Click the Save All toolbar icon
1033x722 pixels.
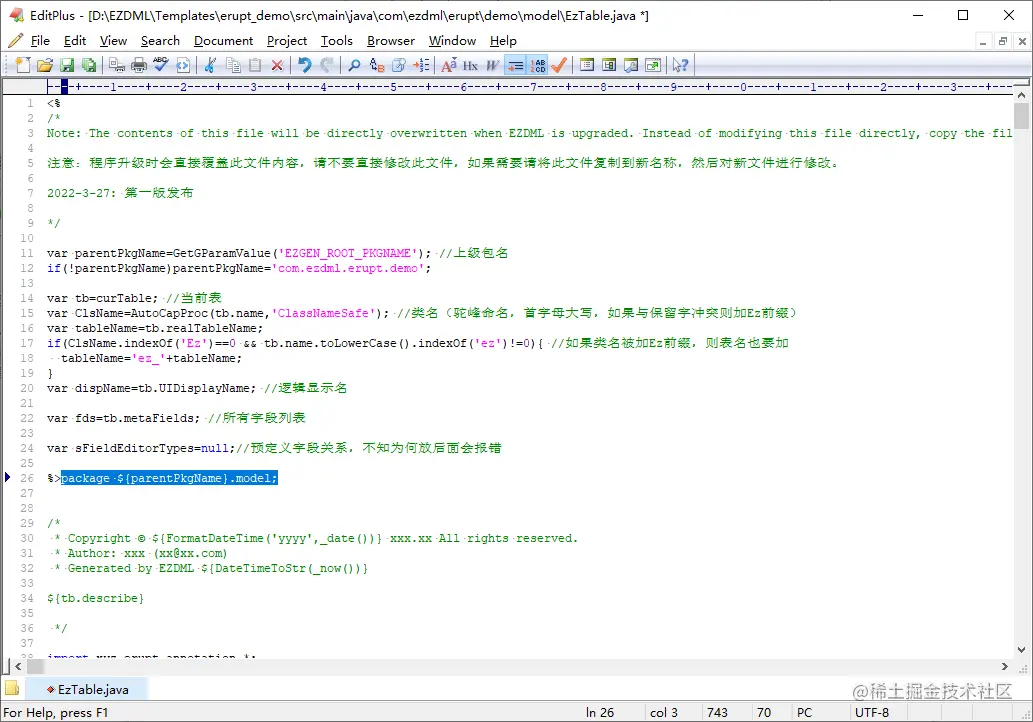[89, 65]
